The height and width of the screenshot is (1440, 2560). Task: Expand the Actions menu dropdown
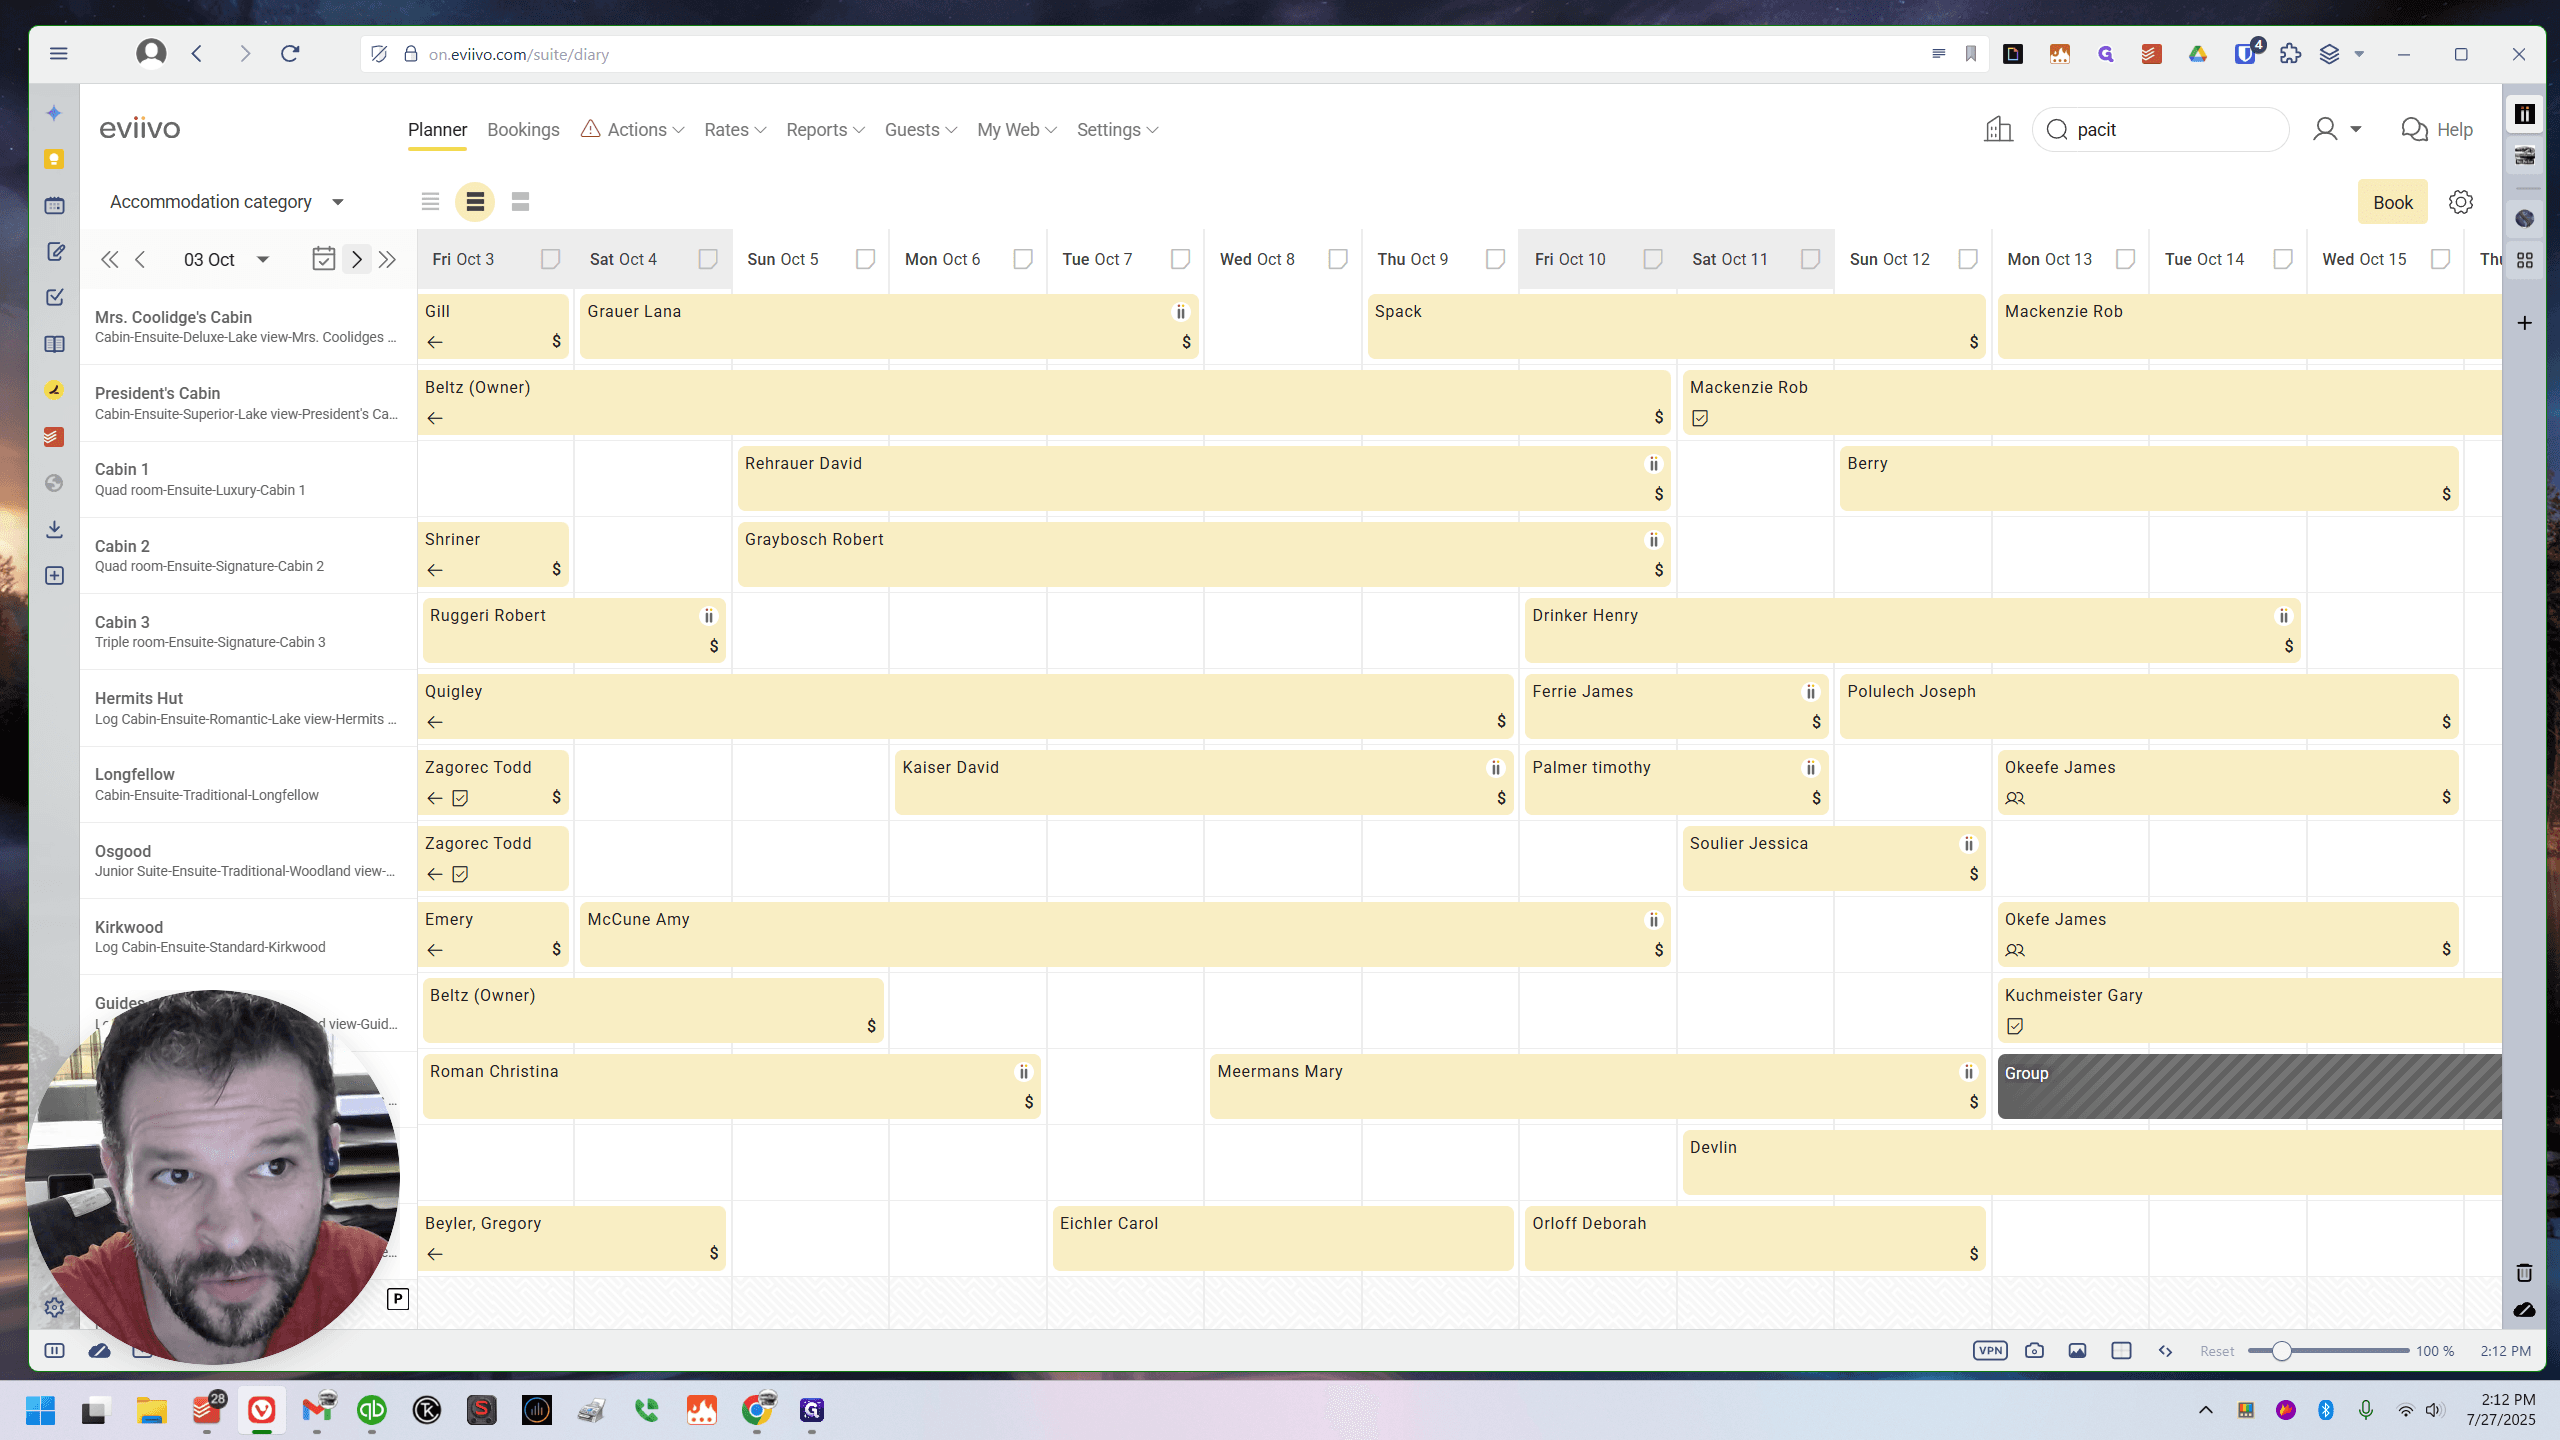tap(633, 130)
